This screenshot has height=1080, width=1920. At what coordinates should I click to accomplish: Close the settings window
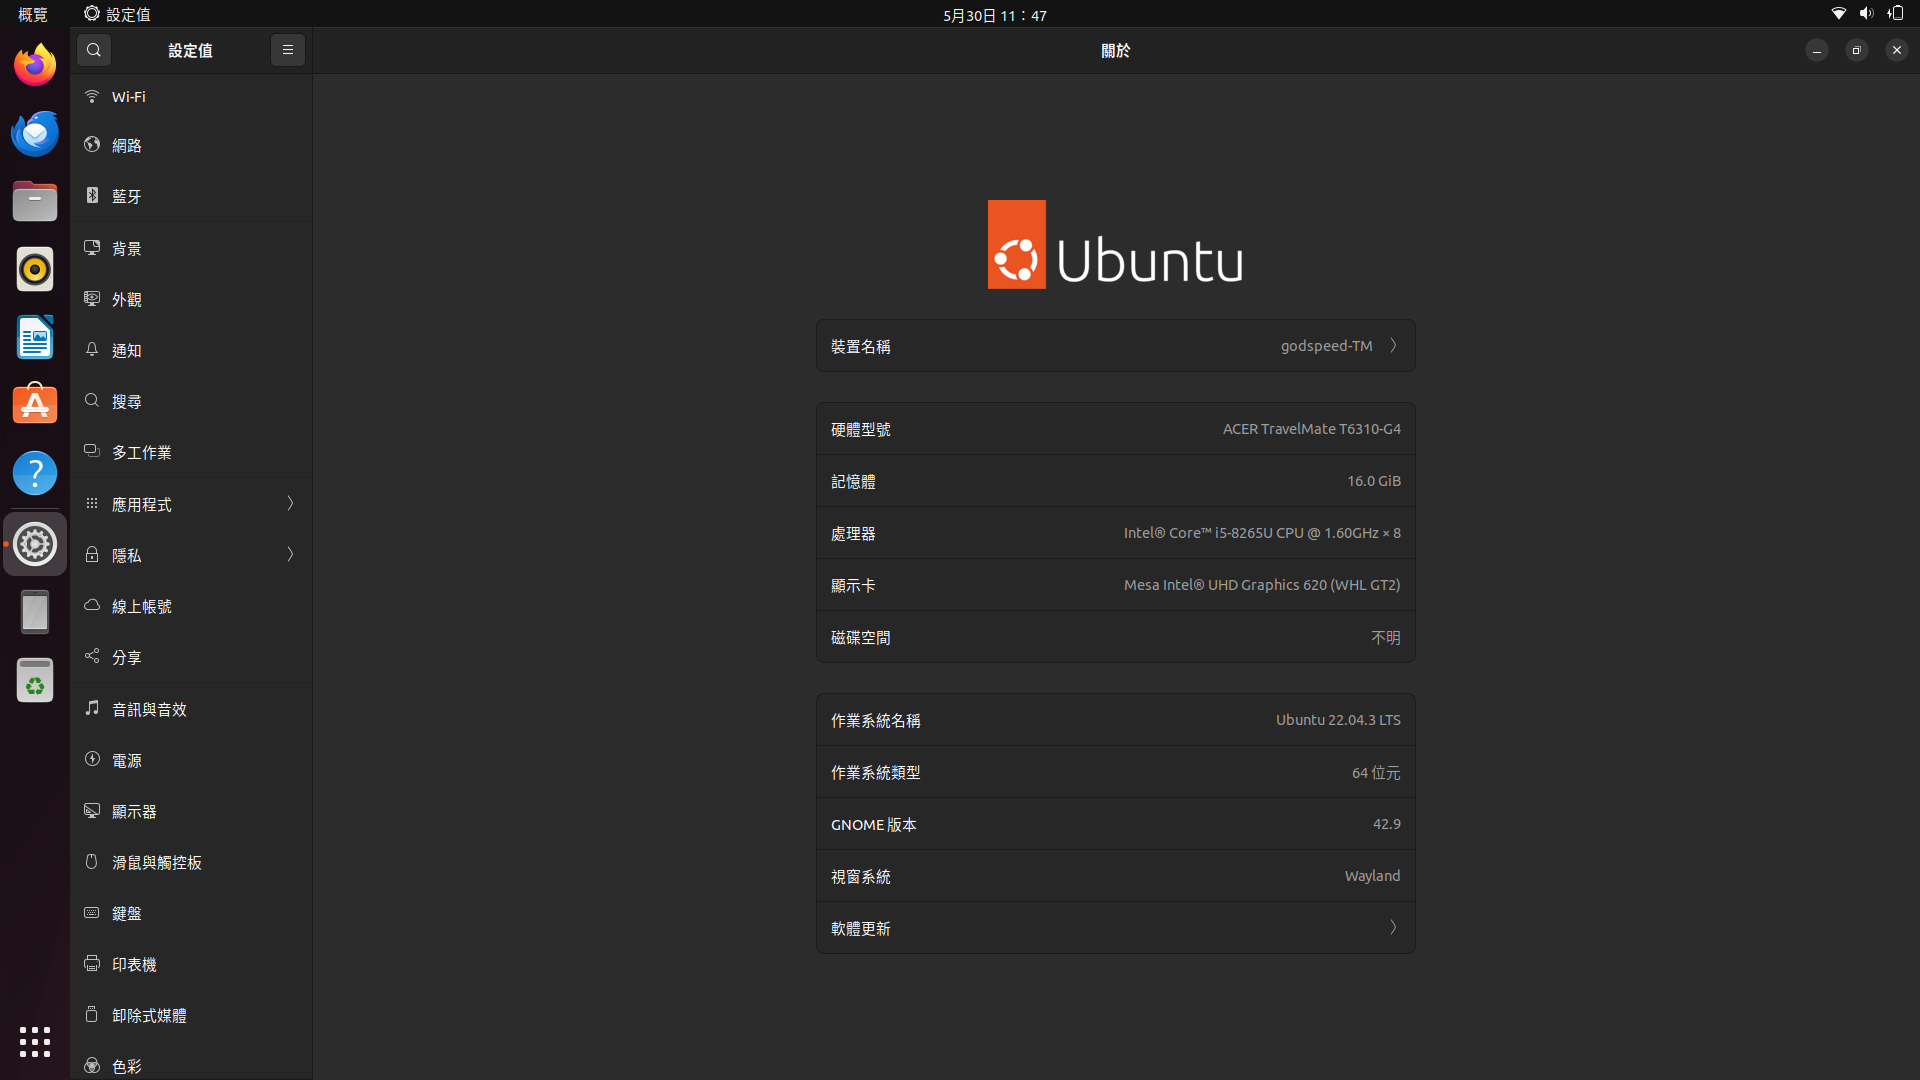pos(1897,50)
